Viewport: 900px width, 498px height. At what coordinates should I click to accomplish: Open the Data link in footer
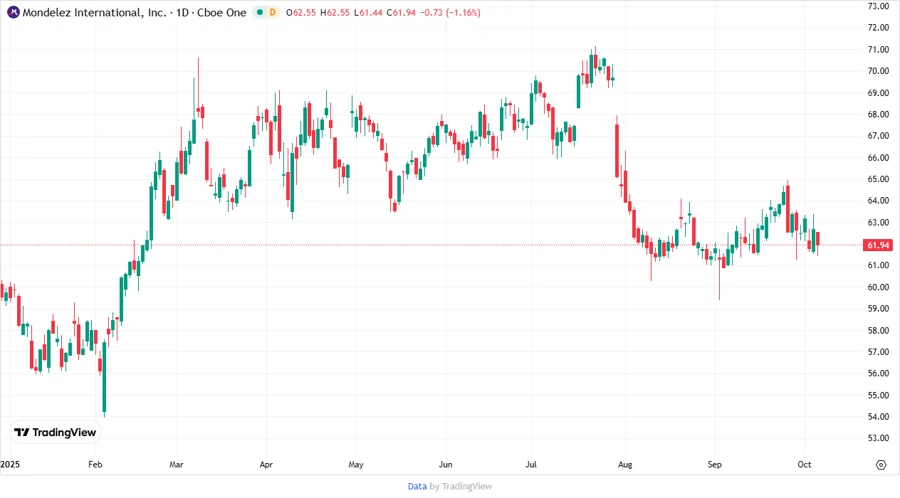(x=417, y=486)
